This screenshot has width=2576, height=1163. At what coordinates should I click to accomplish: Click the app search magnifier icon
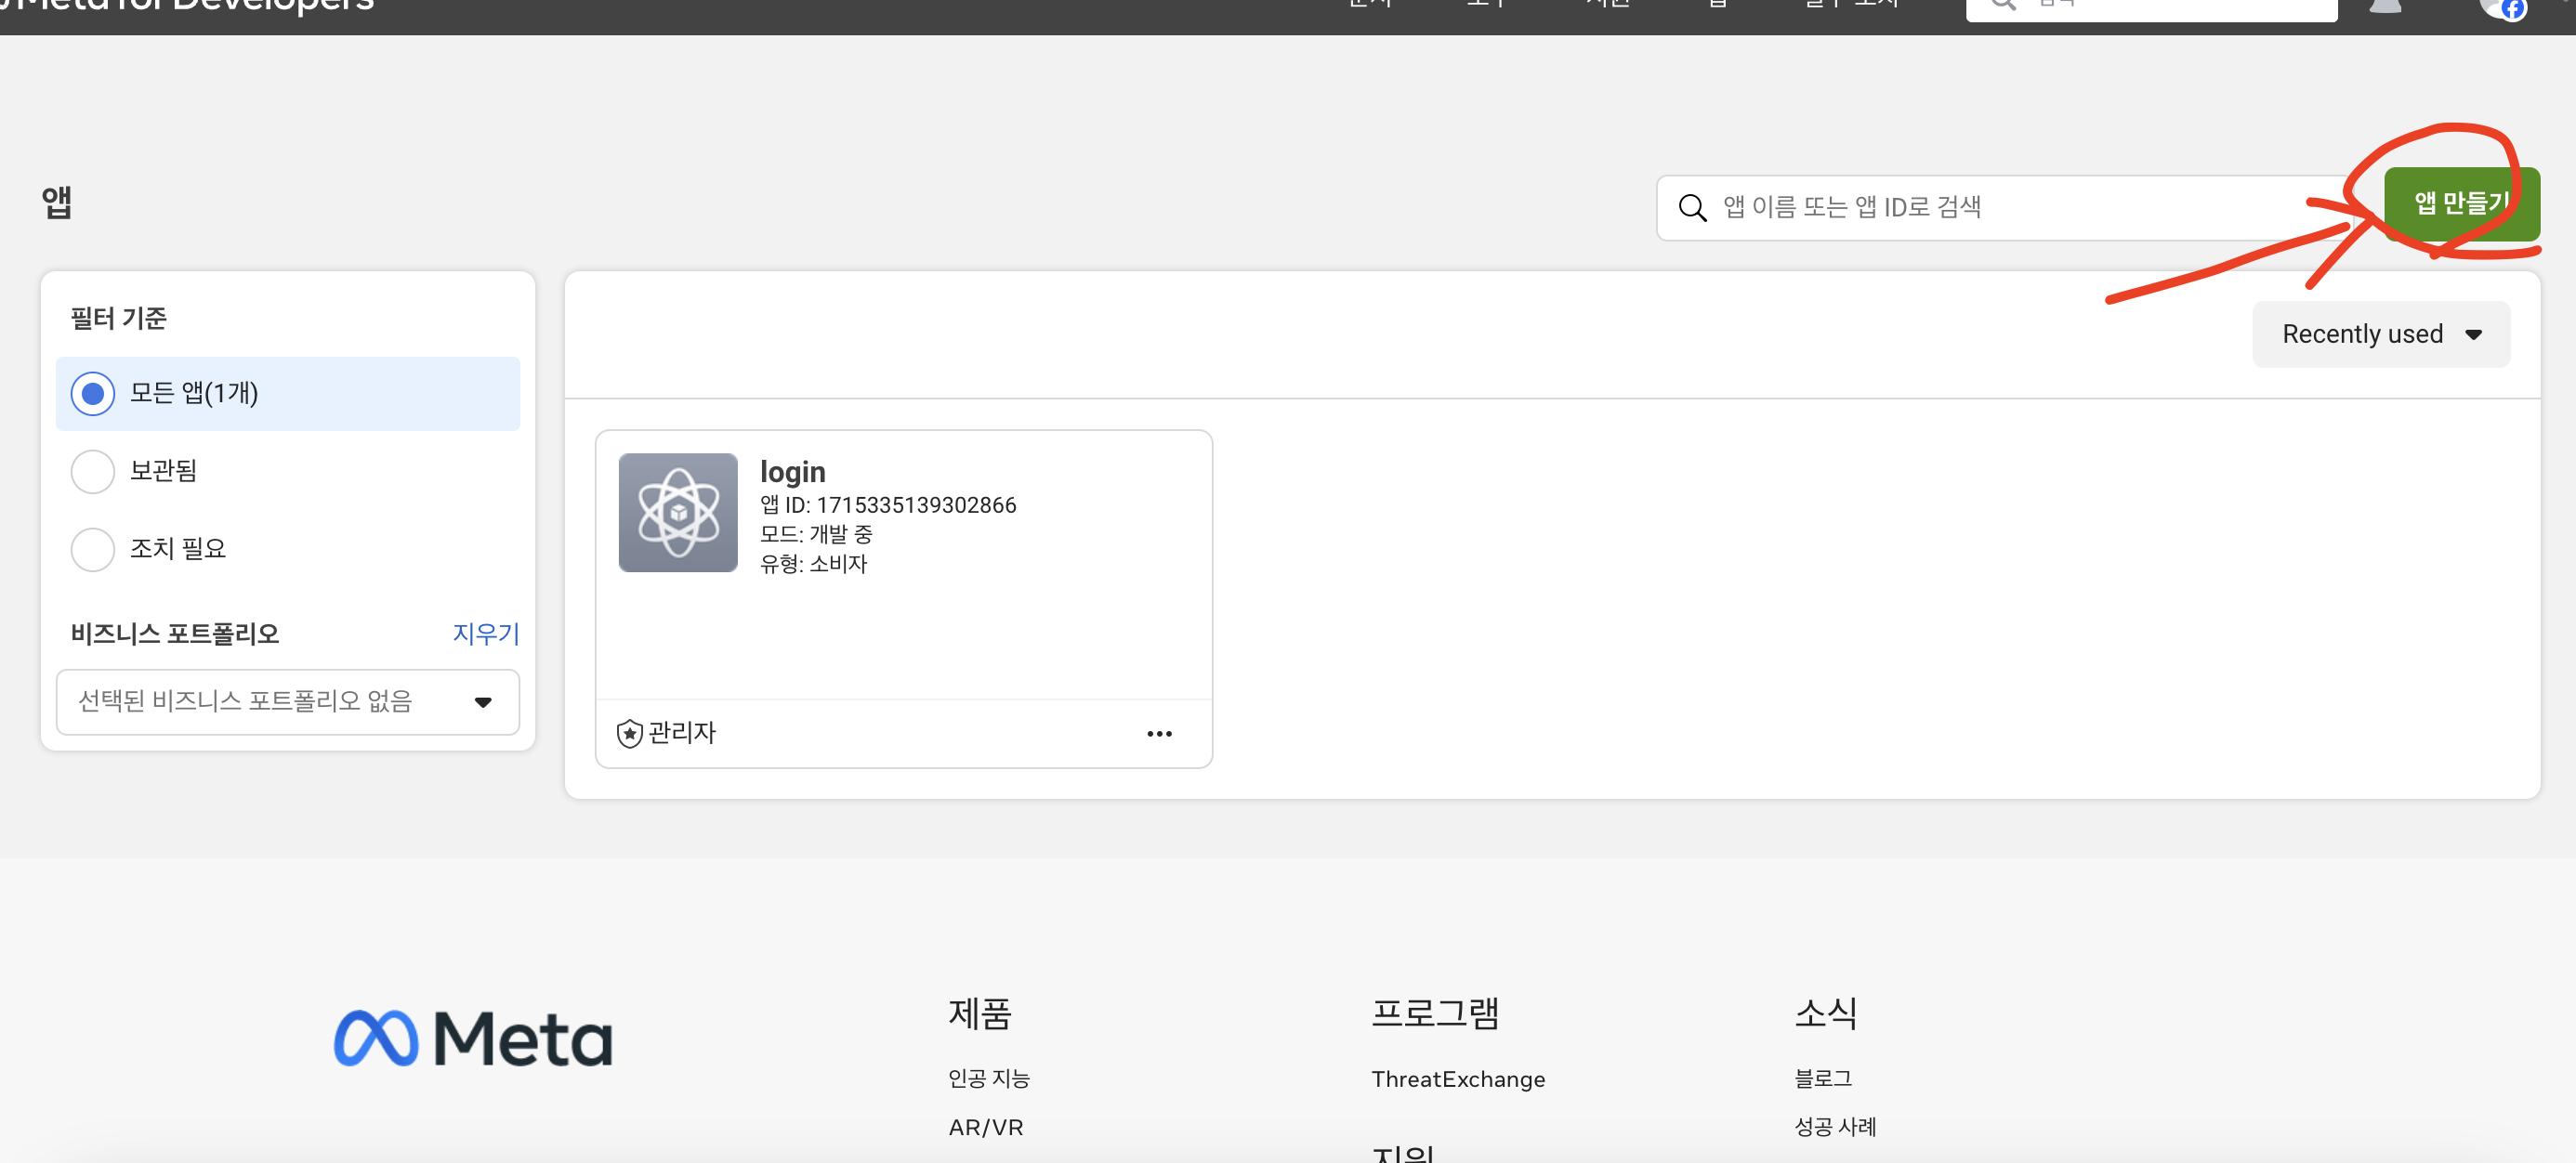point(1692,208)
